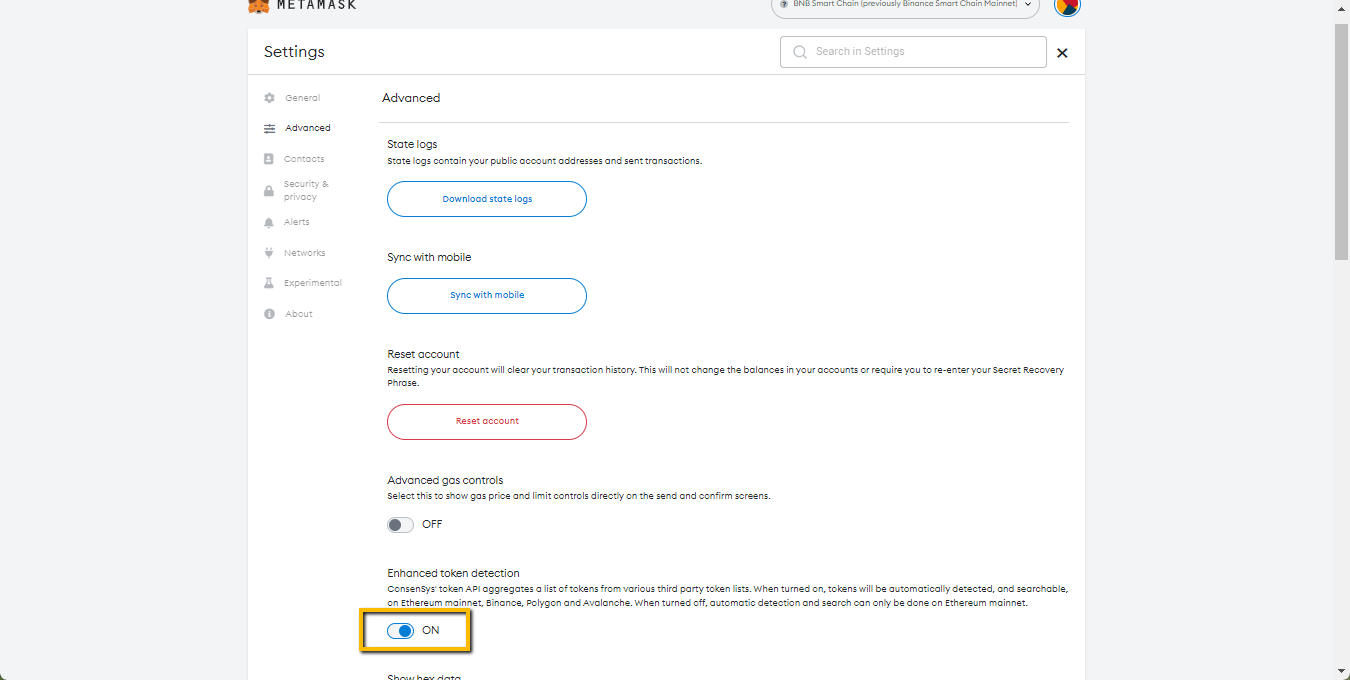The image size is (1350, 680).
Task: Open General settings section
Action: 302,98
